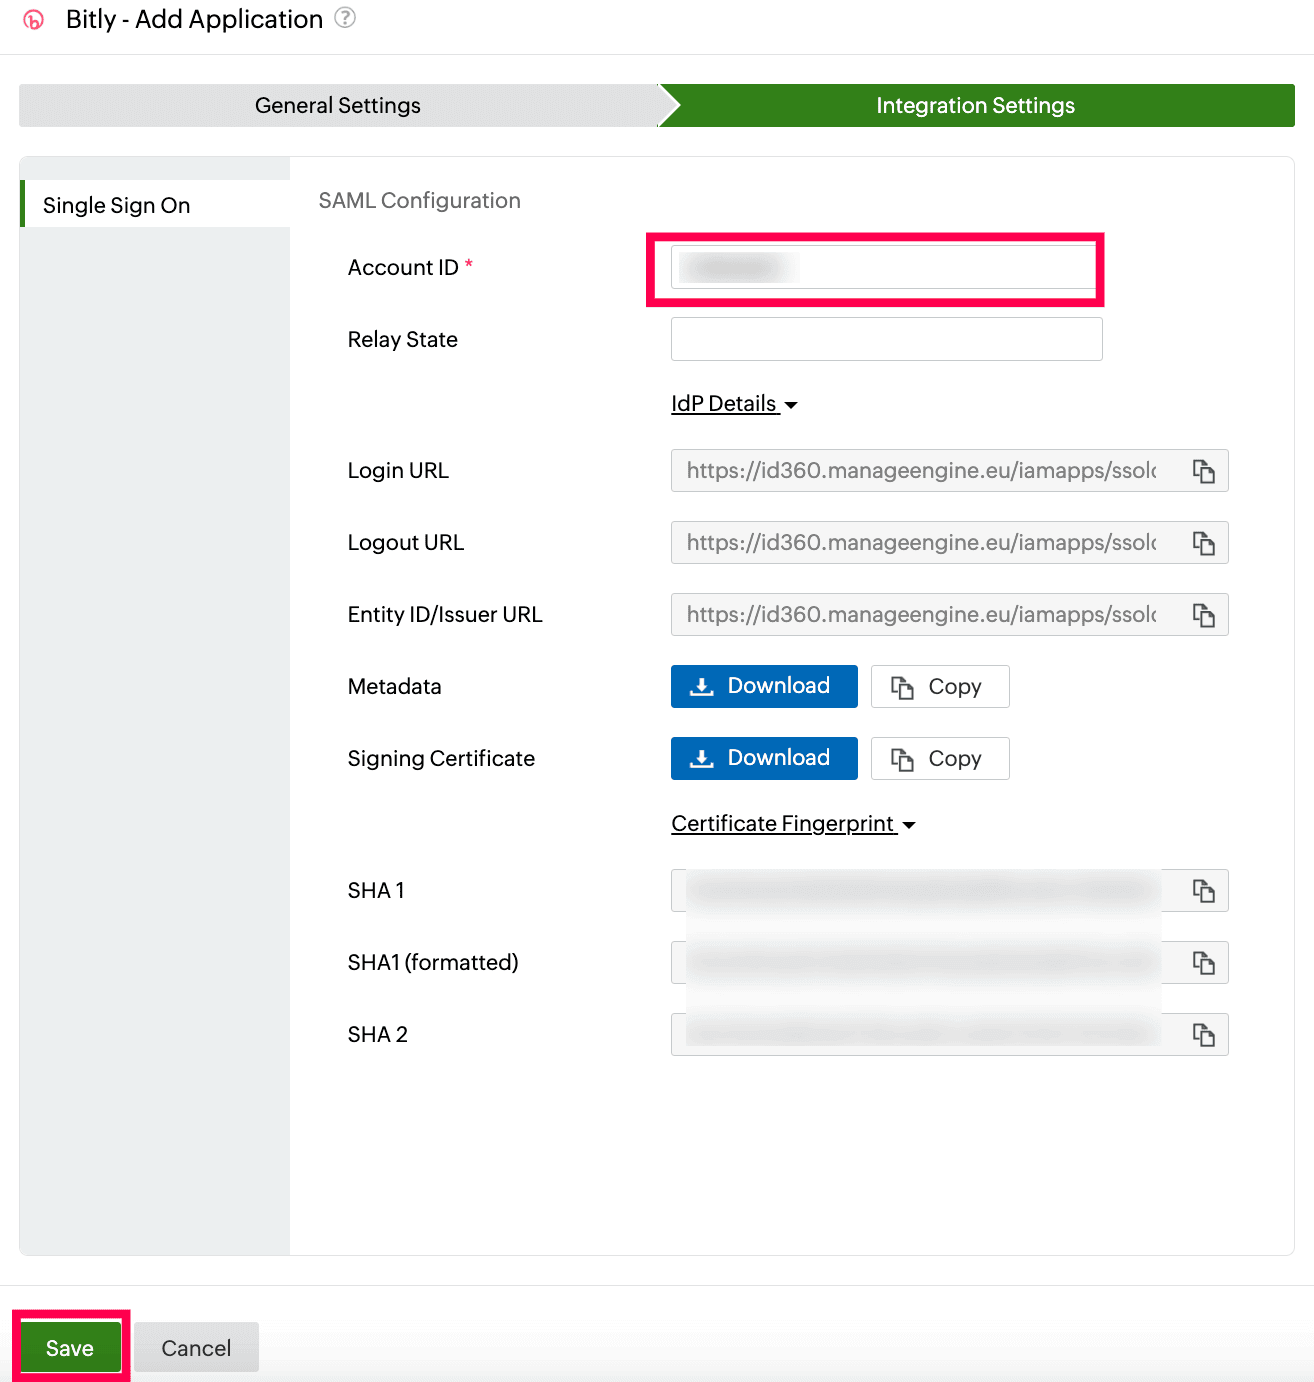The image size is (1314, 1382).
Task: Select Single Sign On sidebar tab
Action: click(x=155, y=205)
